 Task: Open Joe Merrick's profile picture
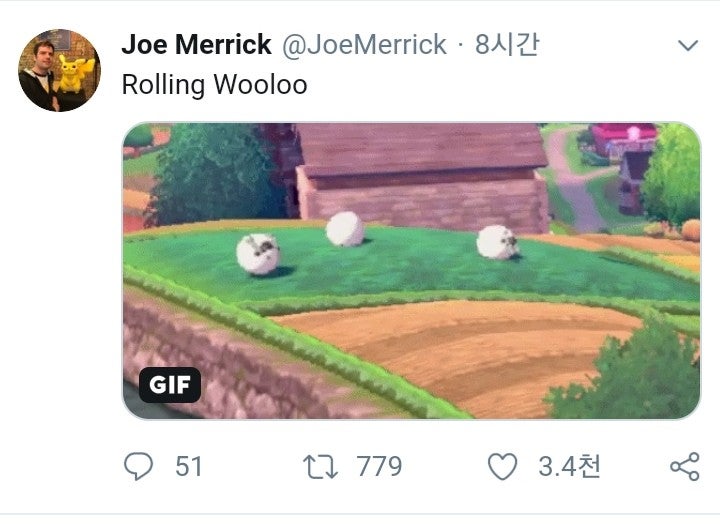tap(59, 70)
